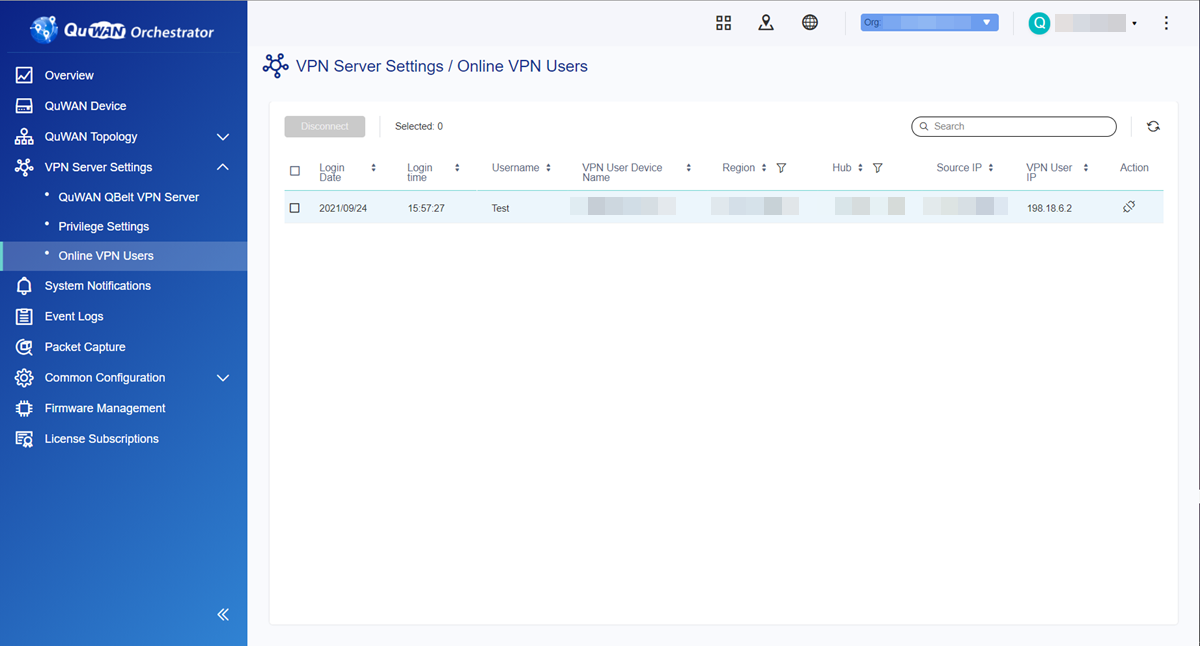
Task: Click the QuWAN Orchestrator logo
Action: coord(123,31)
